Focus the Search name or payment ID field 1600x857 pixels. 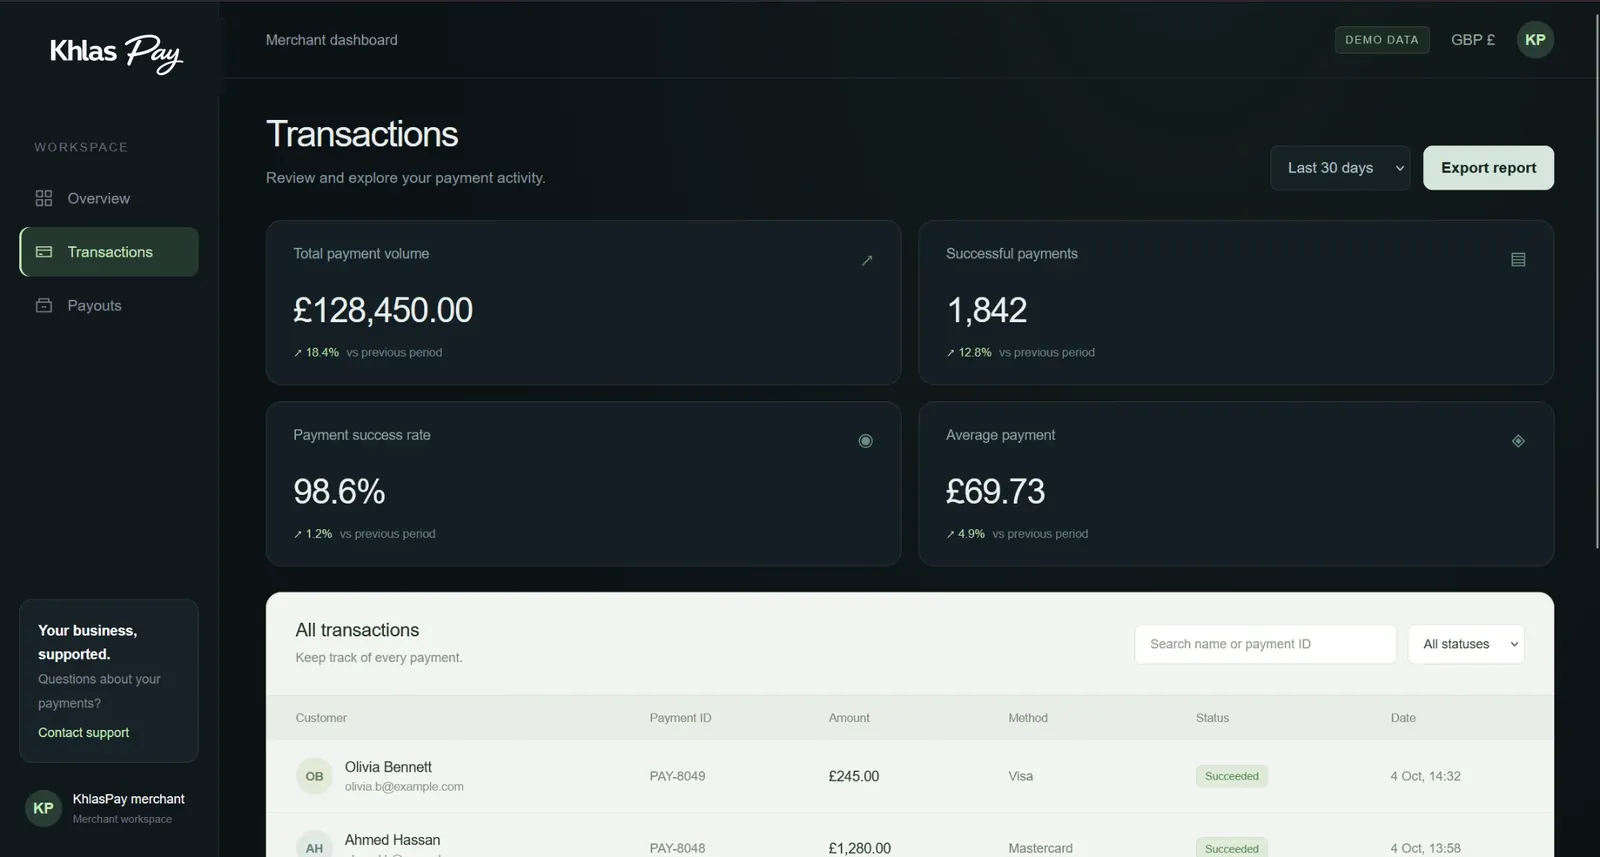click(x=1265, y=644)
